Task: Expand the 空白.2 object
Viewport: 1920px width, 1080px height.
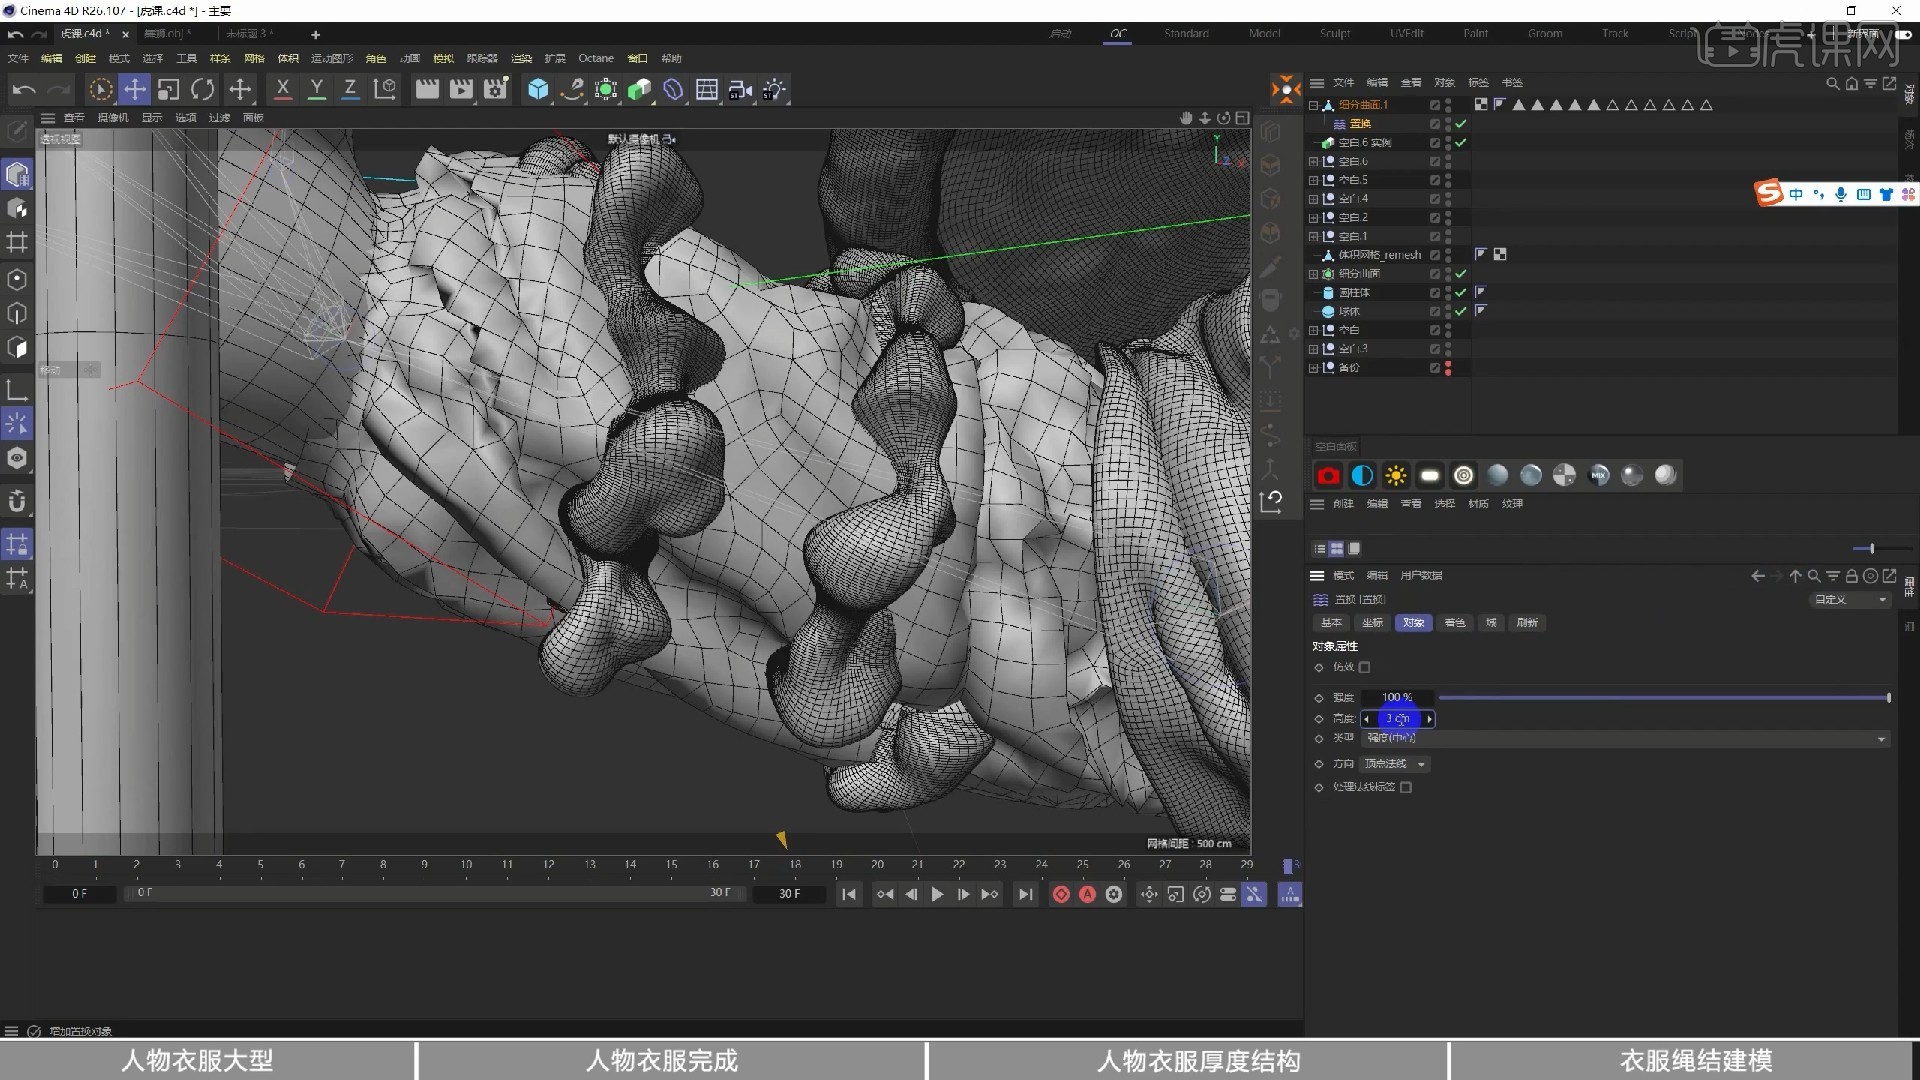Action: [1313, 217]
